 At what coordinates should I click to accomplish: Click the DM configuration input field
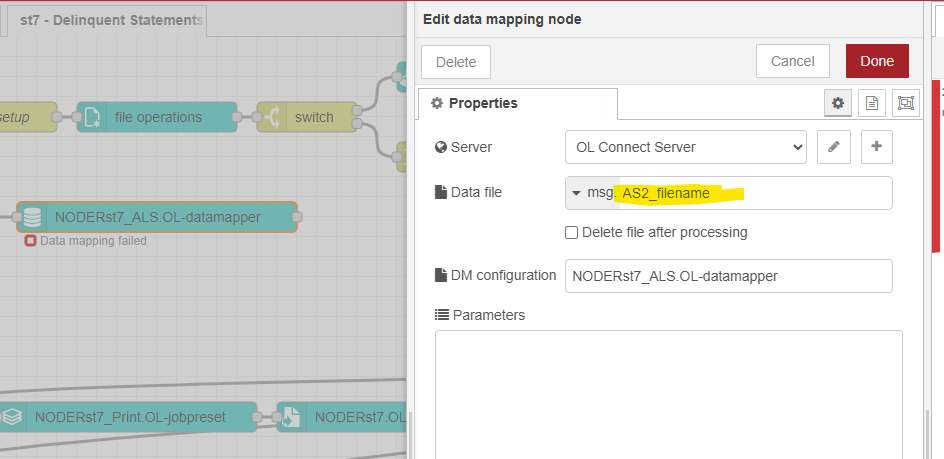[728, 276]
